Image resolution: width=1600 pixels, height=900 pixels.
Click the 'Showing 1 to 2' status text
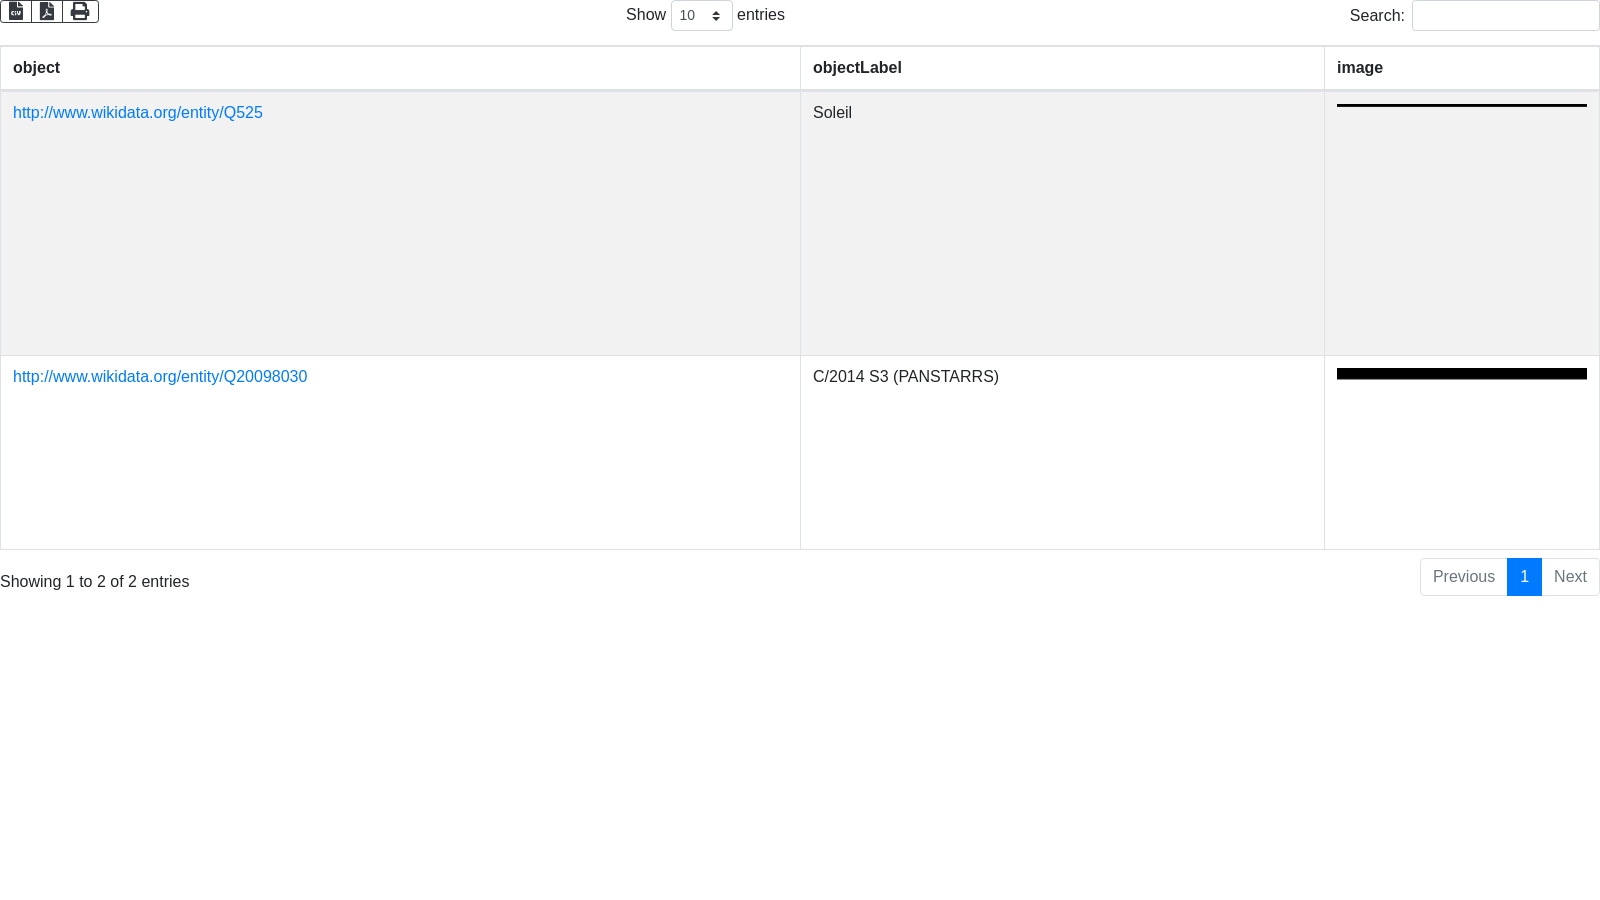(x=95, y=582)
